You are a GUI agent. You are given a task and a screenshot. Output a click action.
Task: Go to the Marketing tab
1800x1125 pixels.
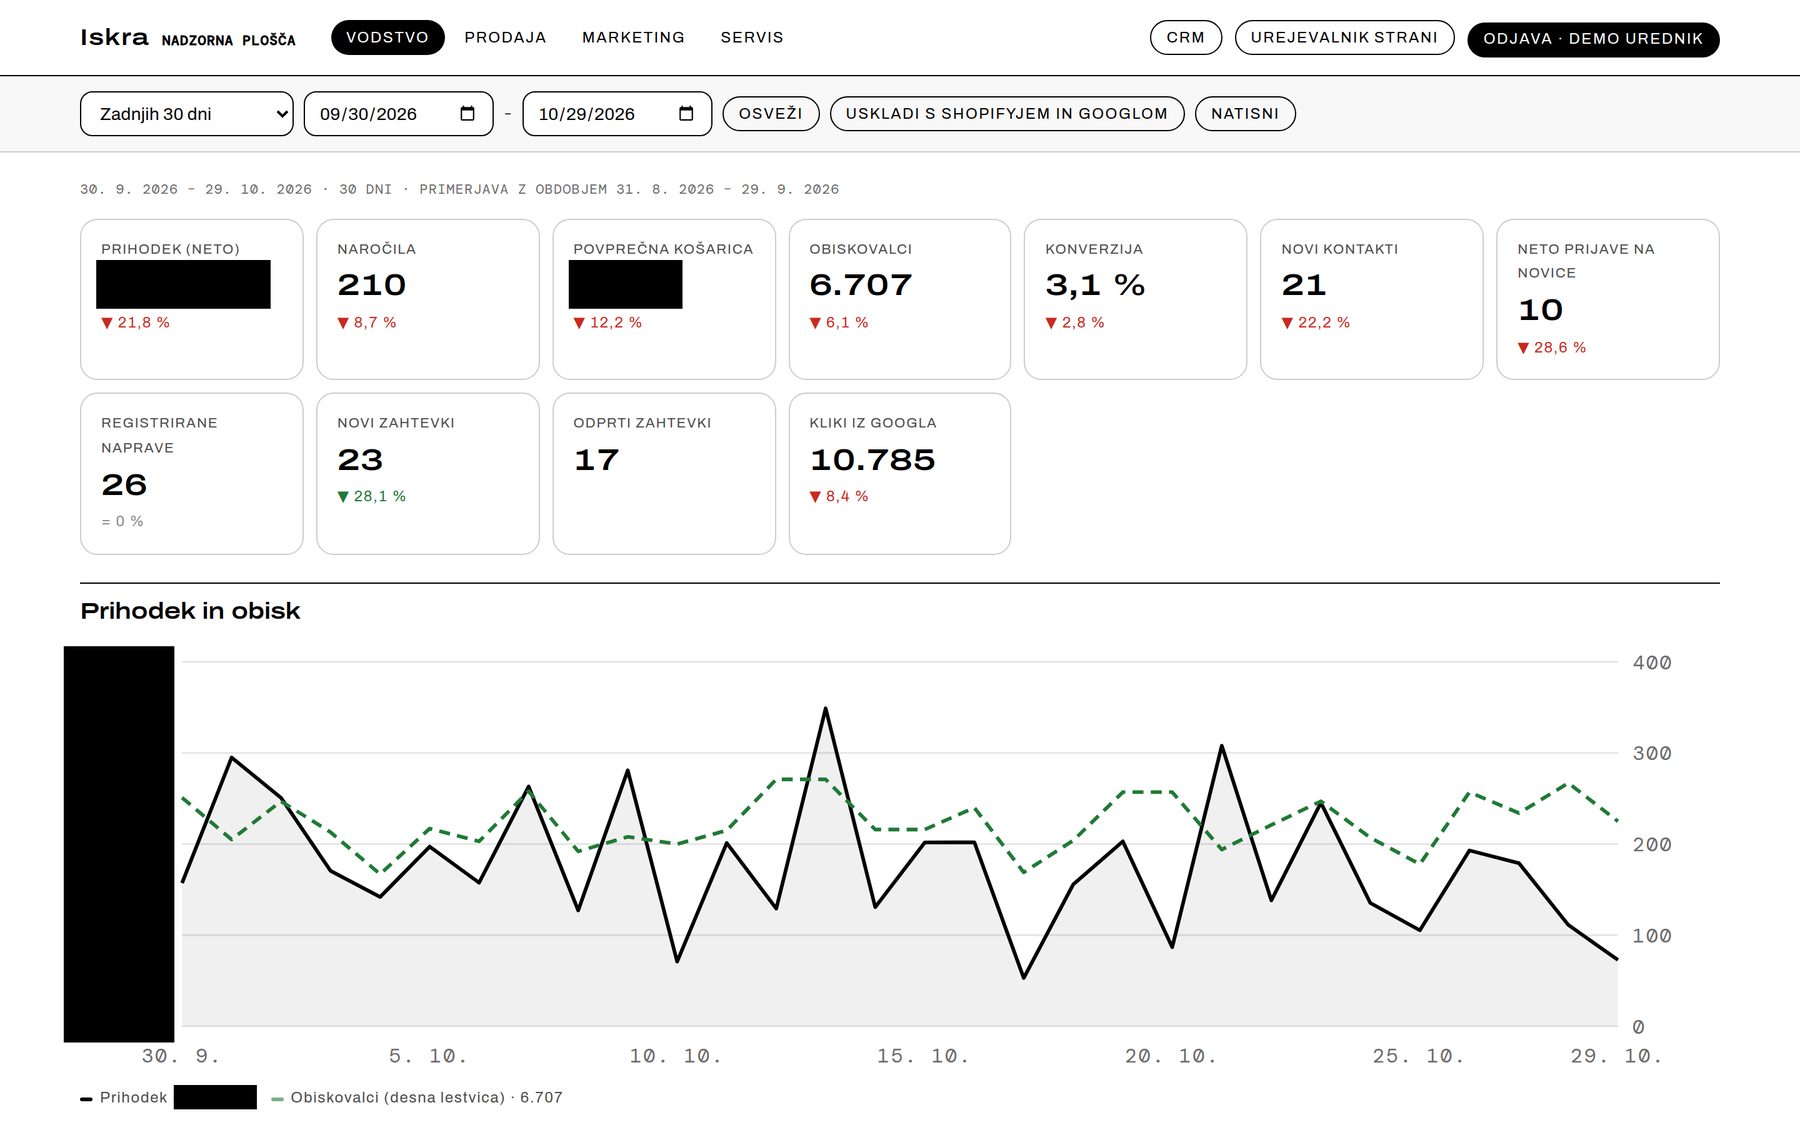tap(633, 37)
